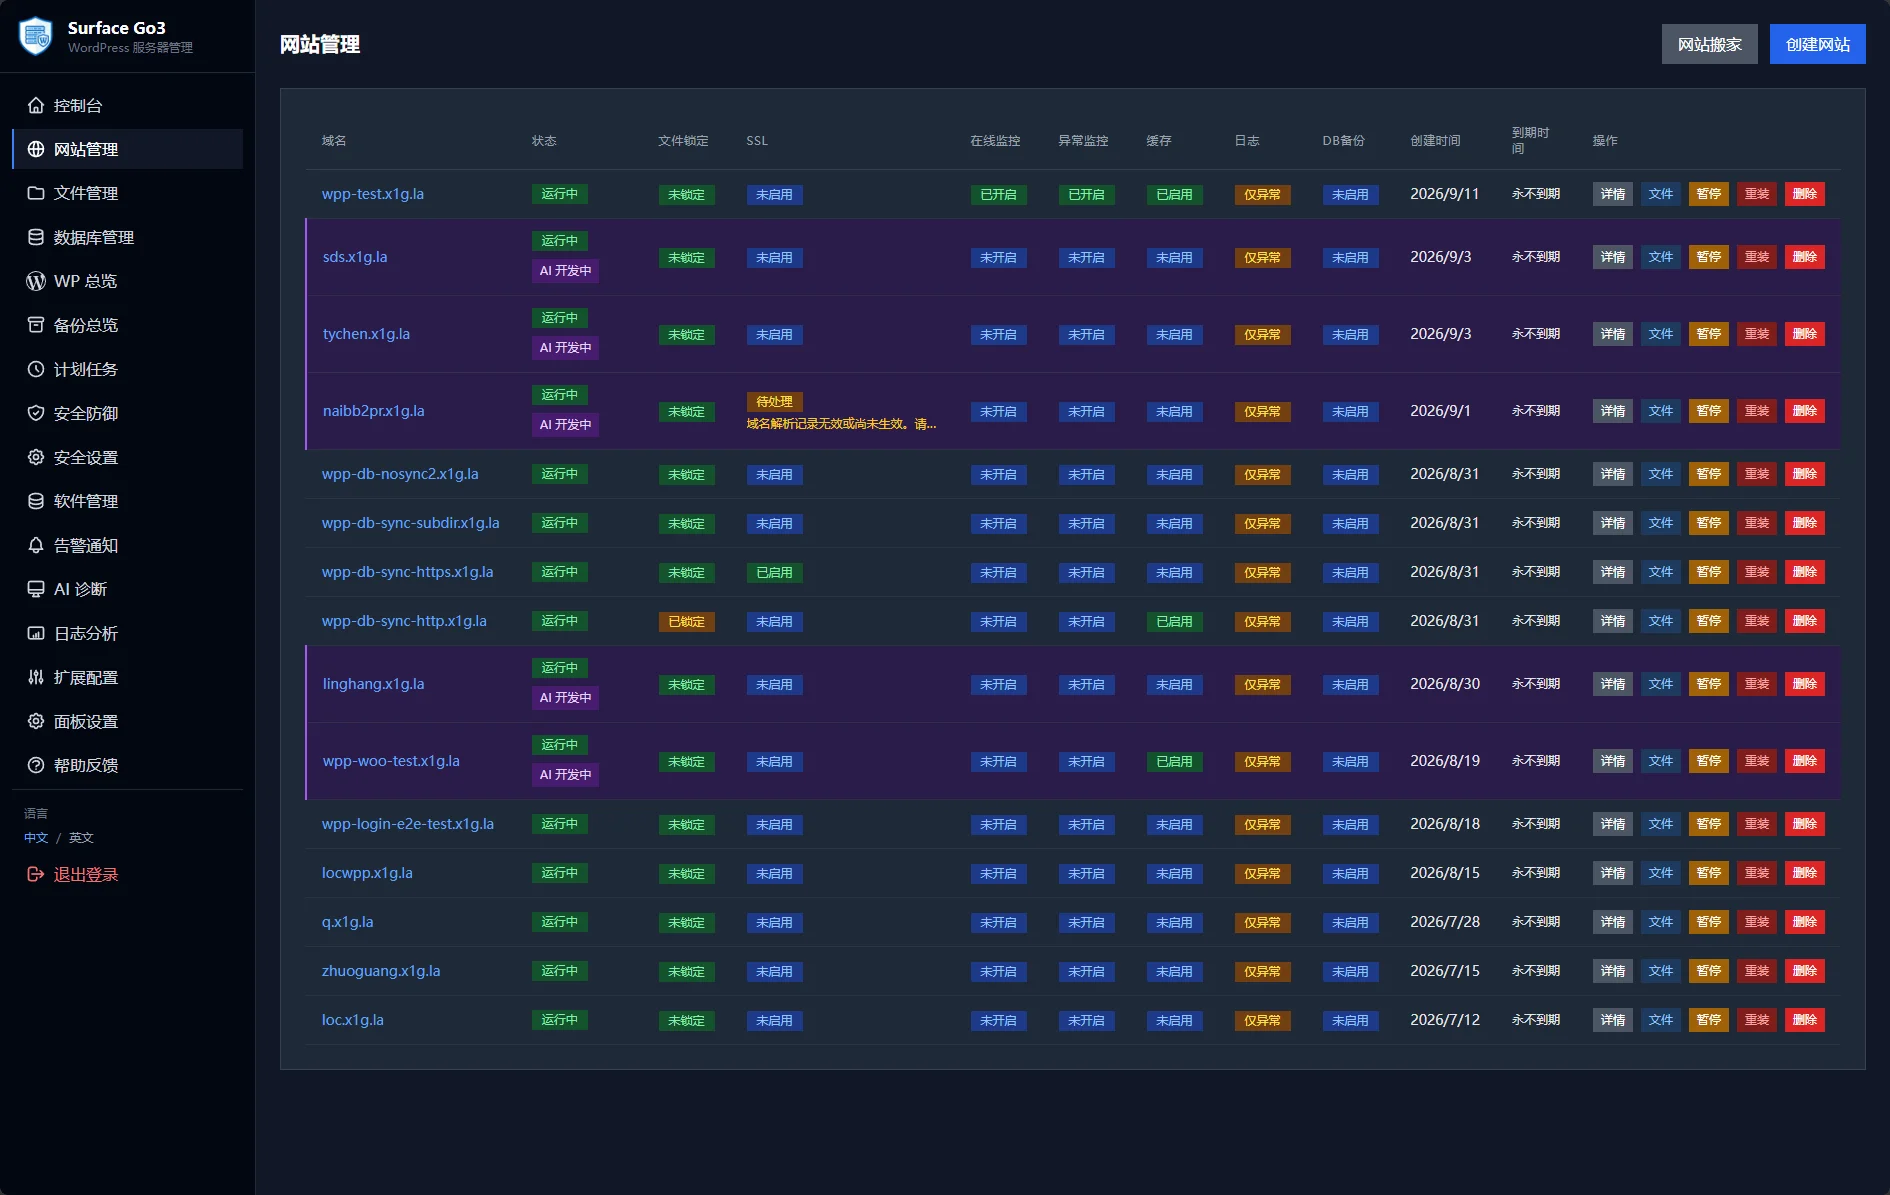Image resolution: width=1890 pixels, height=1195 pixels.
Task: Click 文件 for the tychen.x1g.la row
Action: (x=1660, y=334)
